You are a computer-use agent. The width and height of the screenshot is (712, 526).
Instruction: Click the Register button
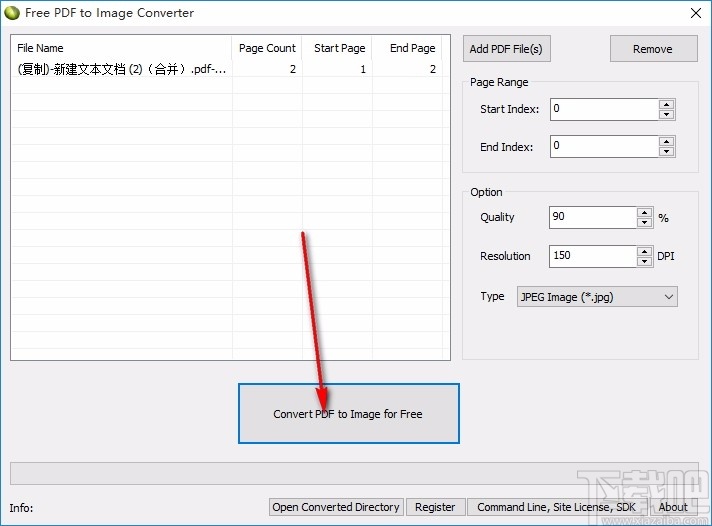click(x=435, y=507)
